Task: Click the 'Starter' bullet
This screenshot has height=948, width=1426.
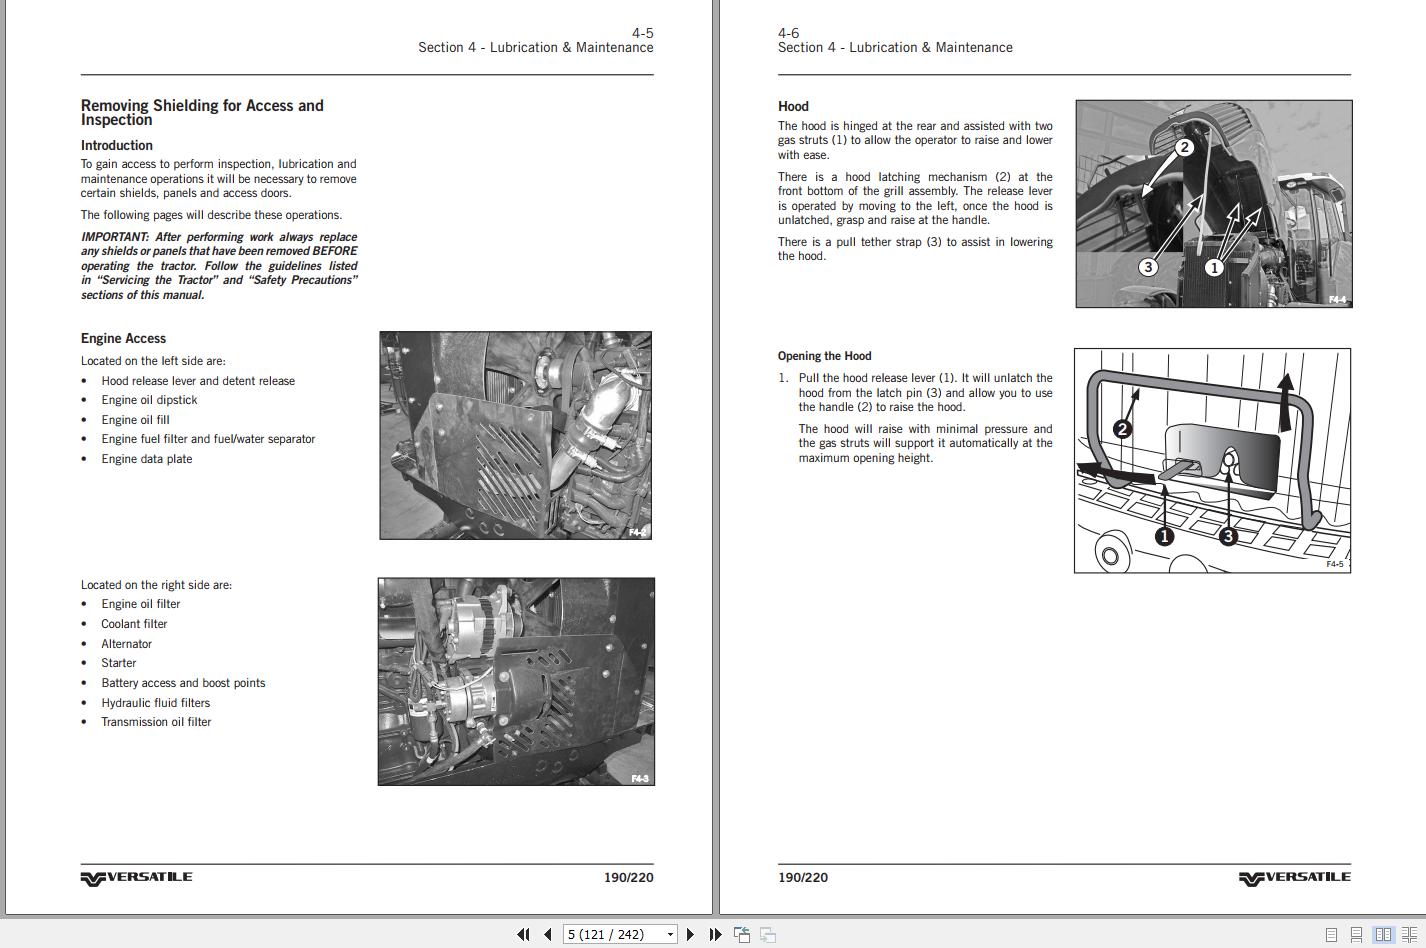Action: tap(118, 663)
